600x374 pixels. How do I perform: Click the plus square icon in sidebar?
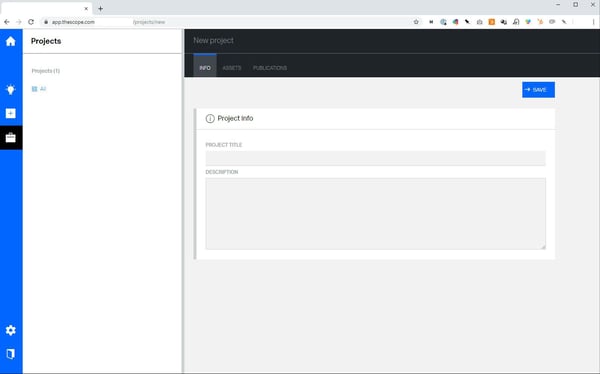point(11,113)
